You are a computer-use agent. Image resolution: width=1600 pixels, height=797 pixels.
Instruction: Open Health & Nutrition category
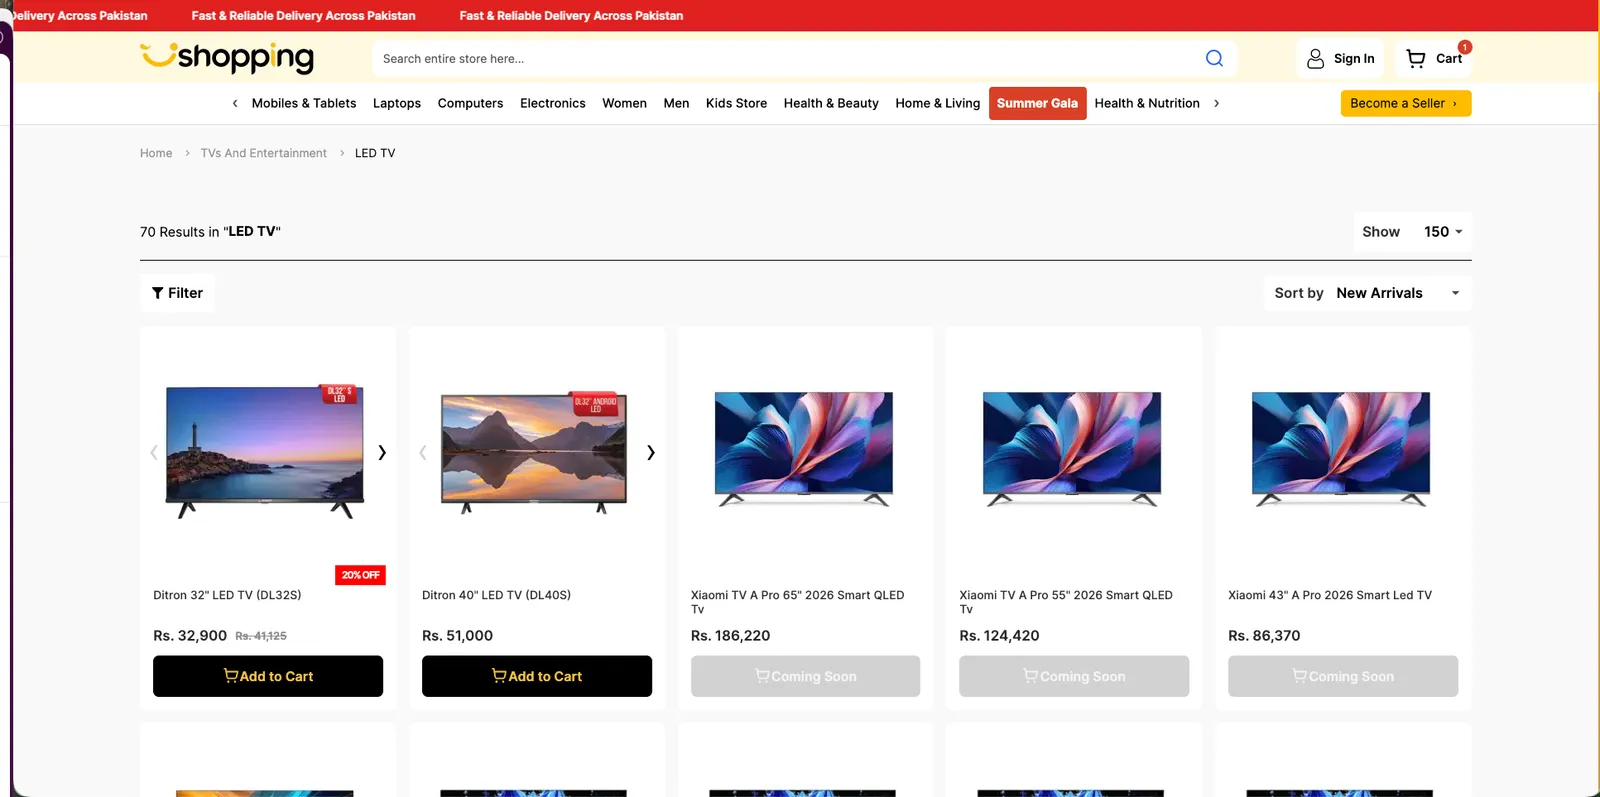[1147, 103]
